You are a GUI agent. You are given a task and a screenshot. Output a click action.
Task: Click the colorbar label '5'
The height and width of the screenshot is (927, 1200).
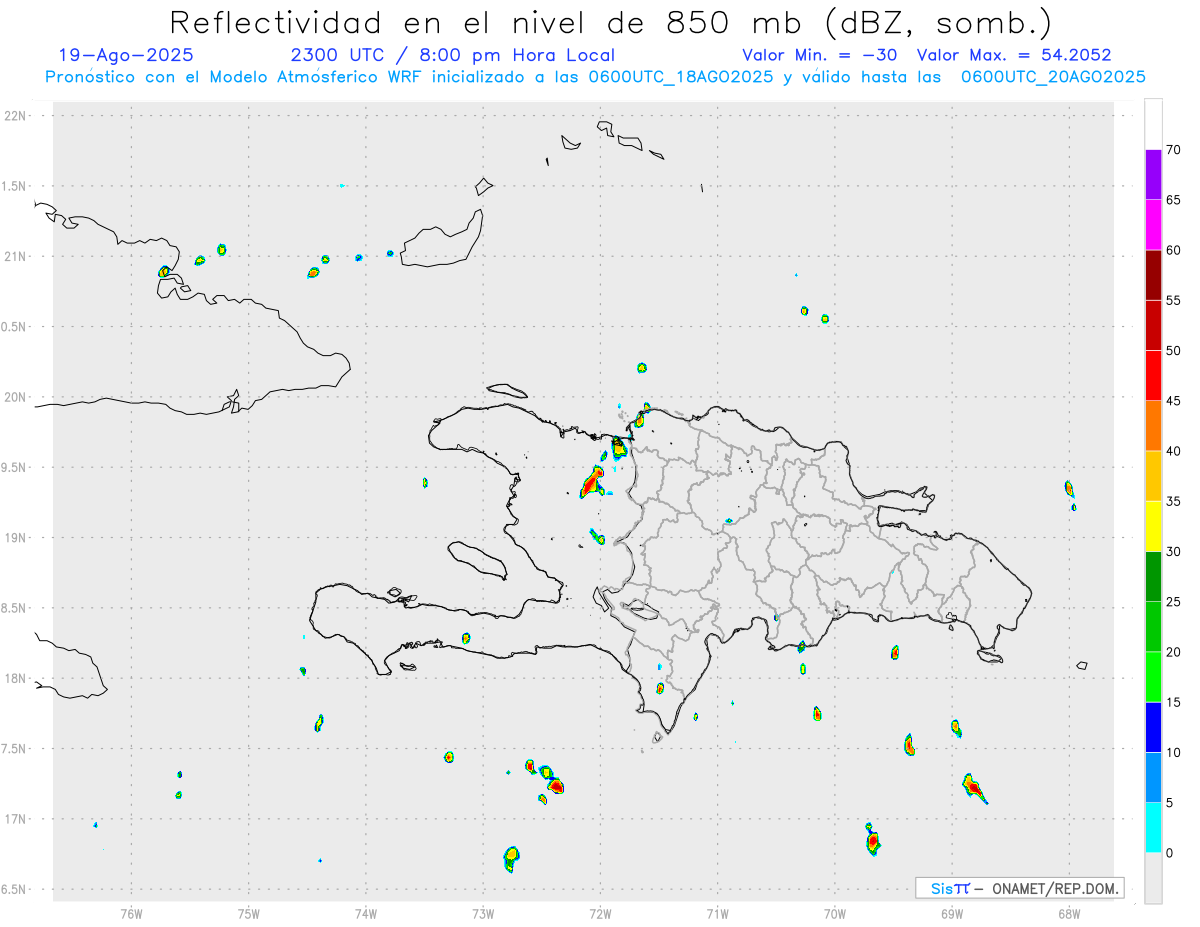pyautogui.click(x=1169, y=803)
